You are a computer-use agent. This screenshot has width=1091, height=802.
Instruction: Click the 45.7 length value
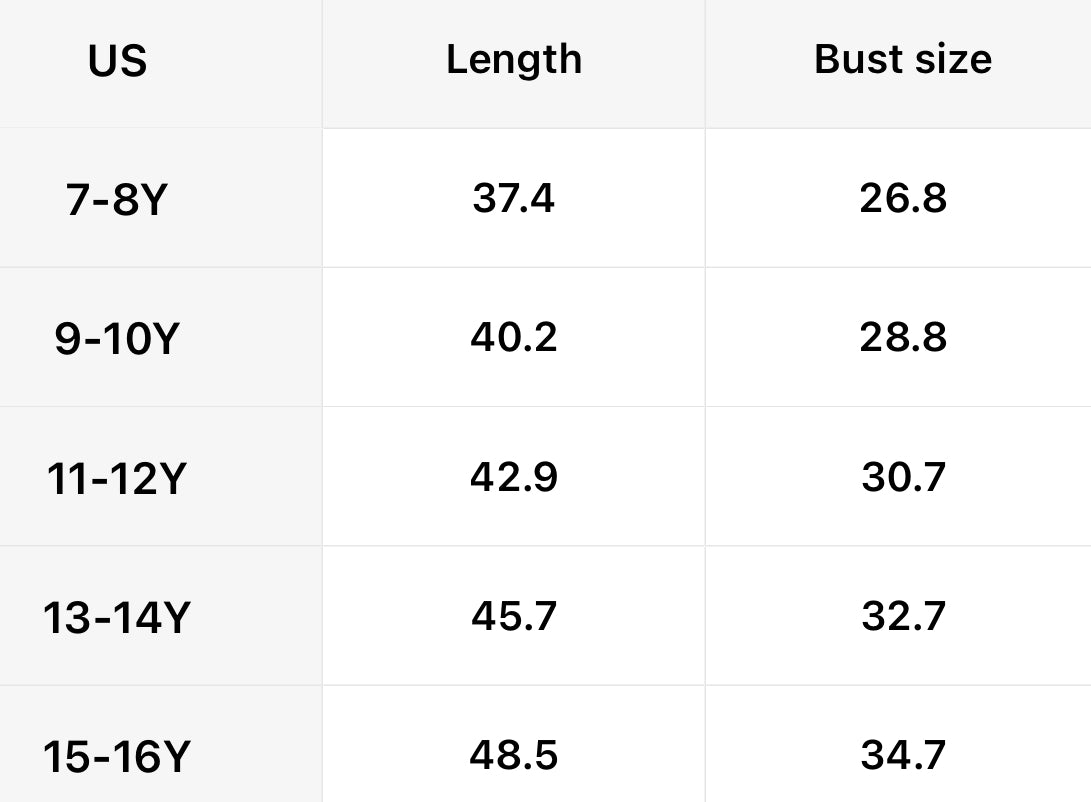(x=513, y=616)
